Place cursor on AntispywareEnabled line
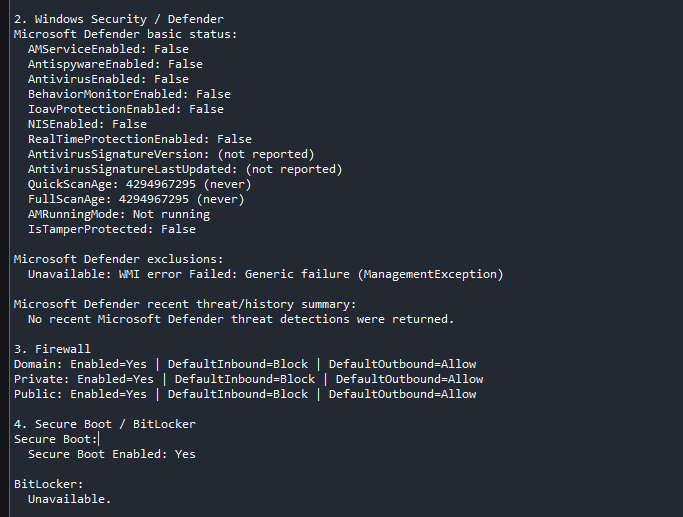 pos(115,64)
